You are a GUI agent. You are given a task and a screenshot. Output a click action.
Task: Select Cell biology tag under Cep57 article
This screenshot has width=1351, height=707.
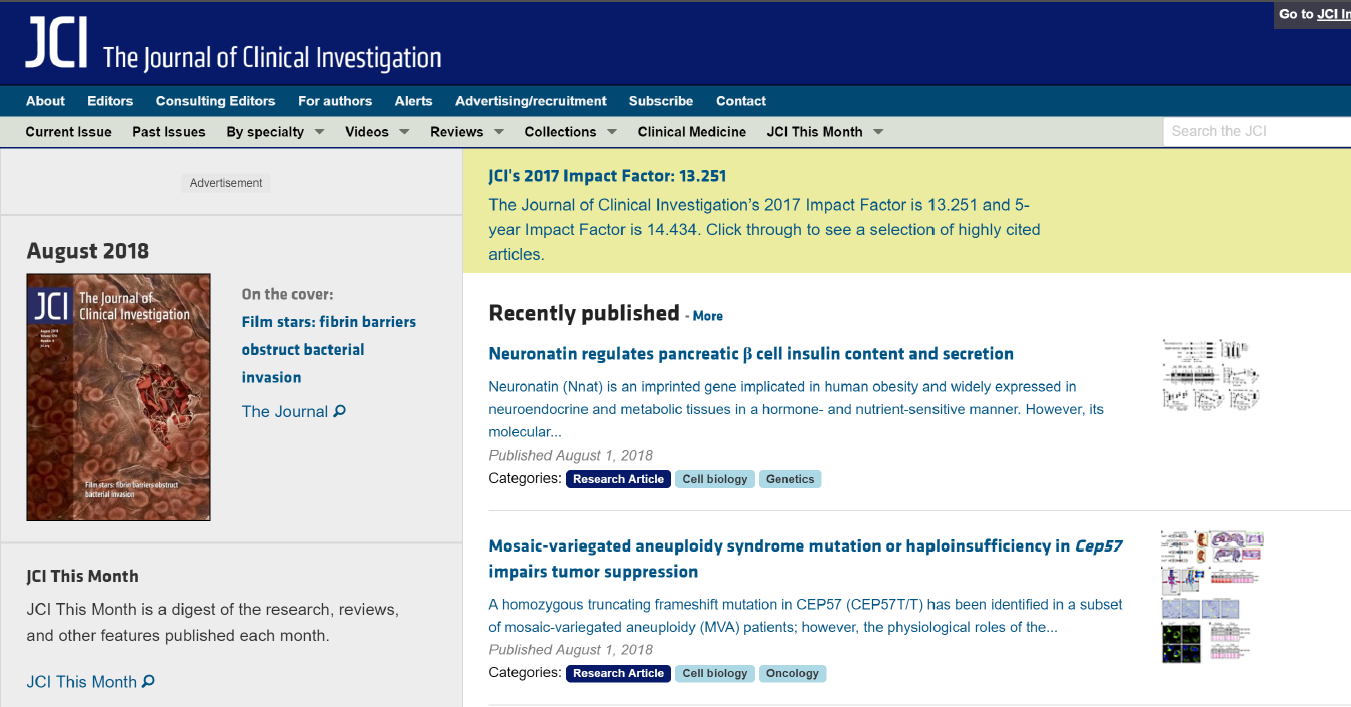click(x=715, y=673)
